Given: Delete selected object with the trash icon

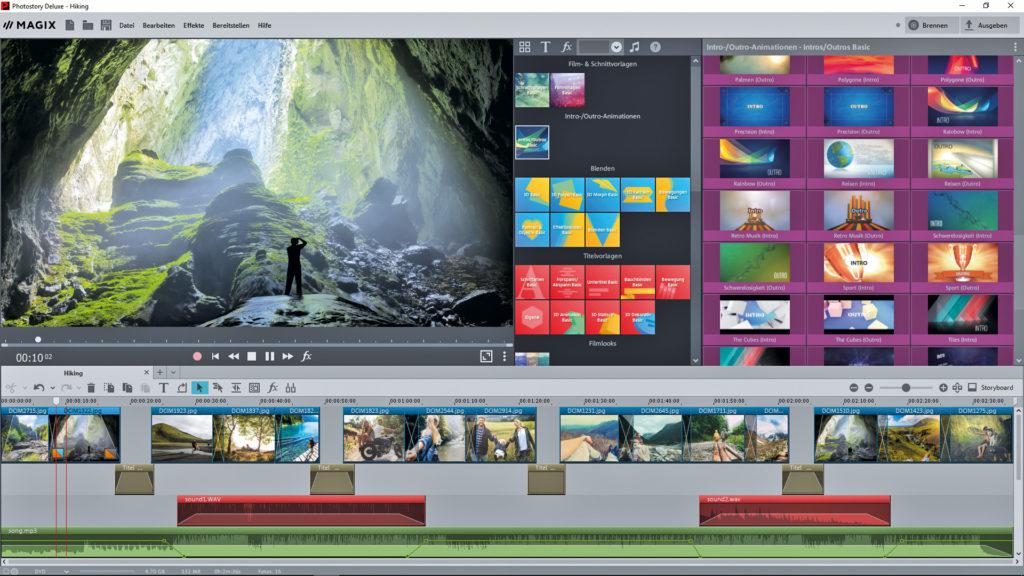Looking at the screenshot, I should (91, 387).
